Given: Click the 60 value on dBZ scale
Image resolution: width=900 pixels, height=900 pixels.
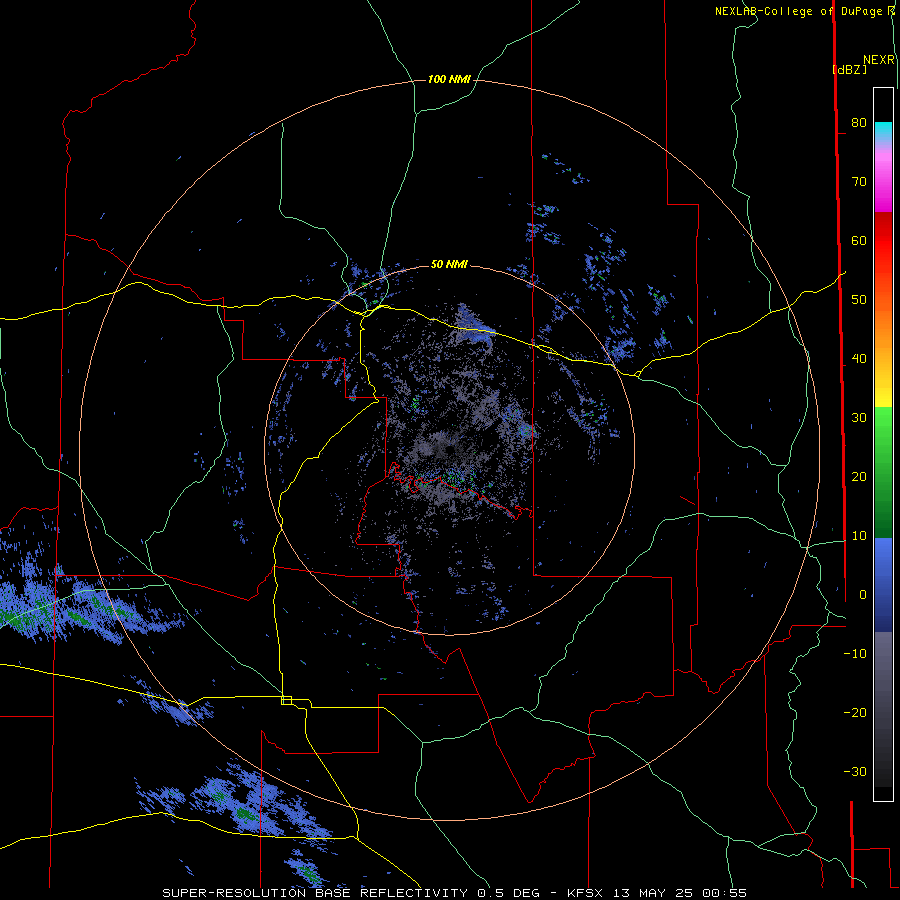Looking at the screenshot, I should pyautogui.click(x=859, y=240).
